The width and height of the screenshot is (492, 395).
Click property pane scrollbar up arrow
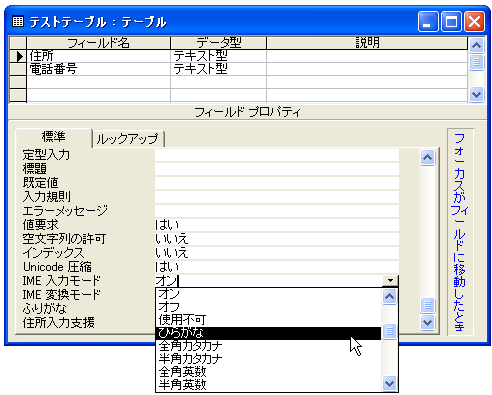(x=428, y=157)
